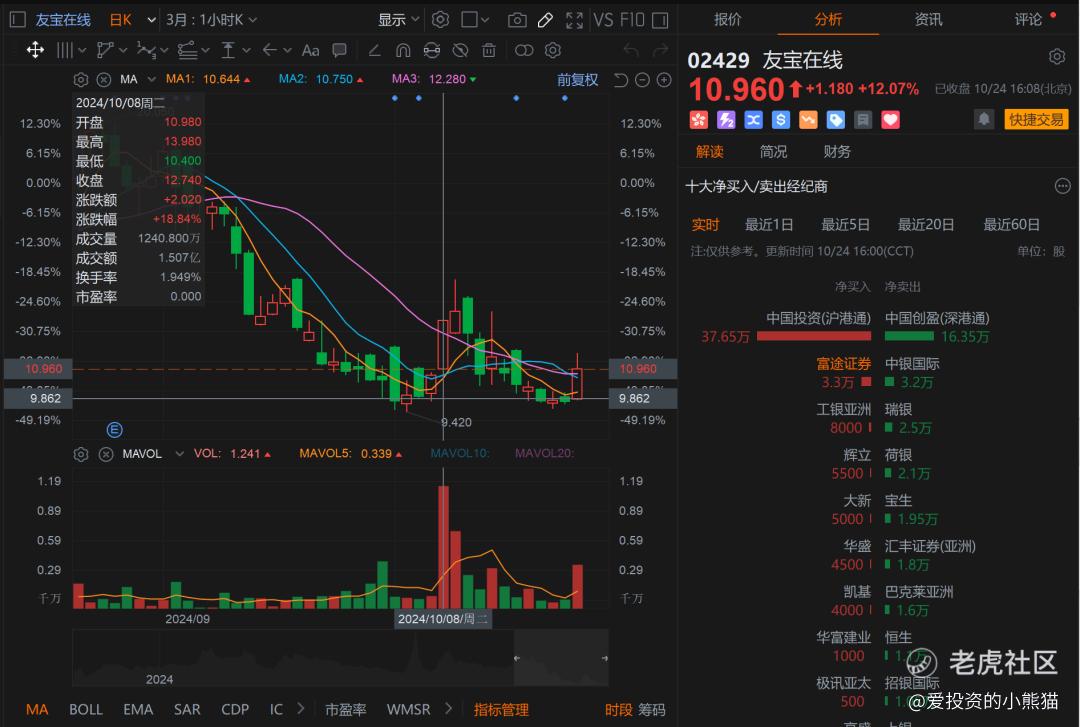Select the price range measure tool
Screen dimensions: 1080x727
pos(228,50)
